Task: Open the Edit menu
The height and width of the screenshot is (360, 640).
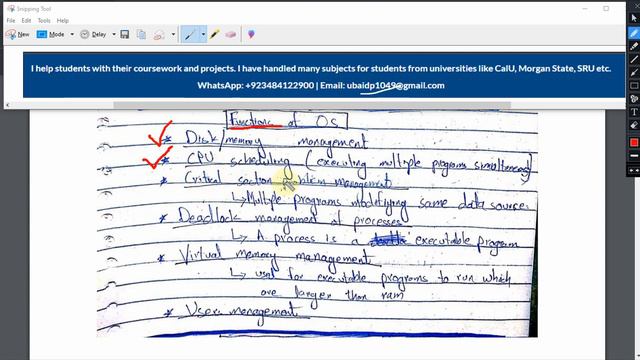Action: click(27, 20)
